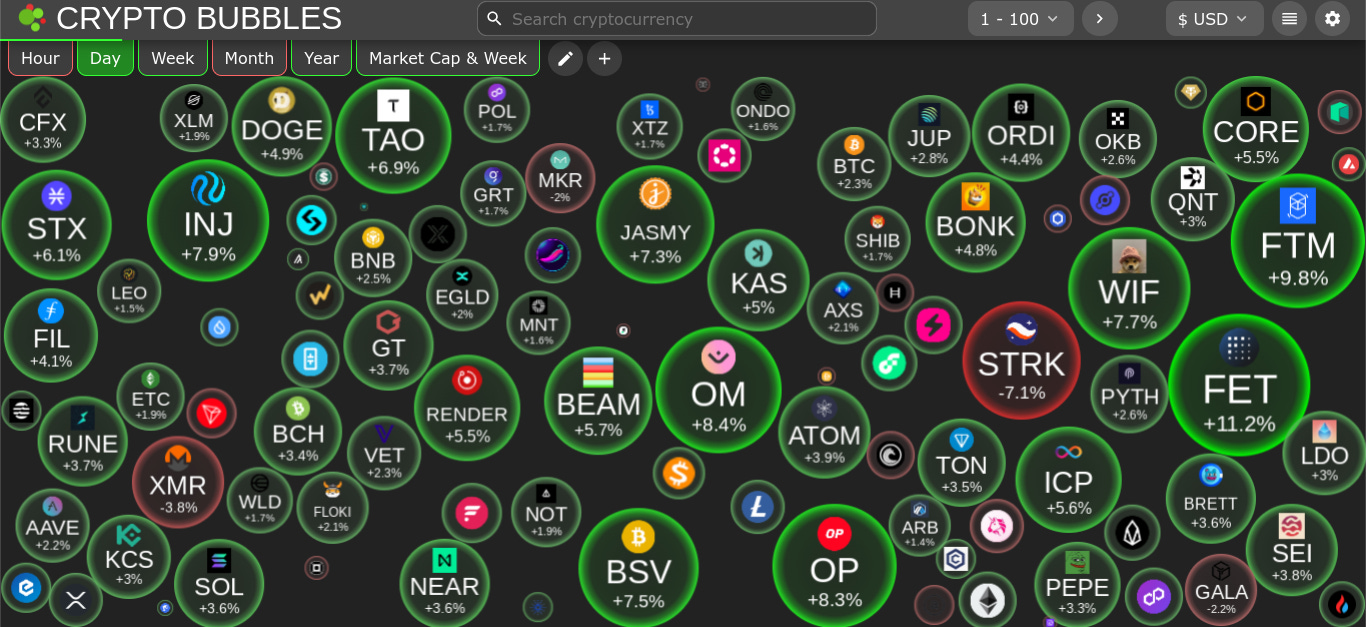Click the QNT bubble

(1192, 199)
